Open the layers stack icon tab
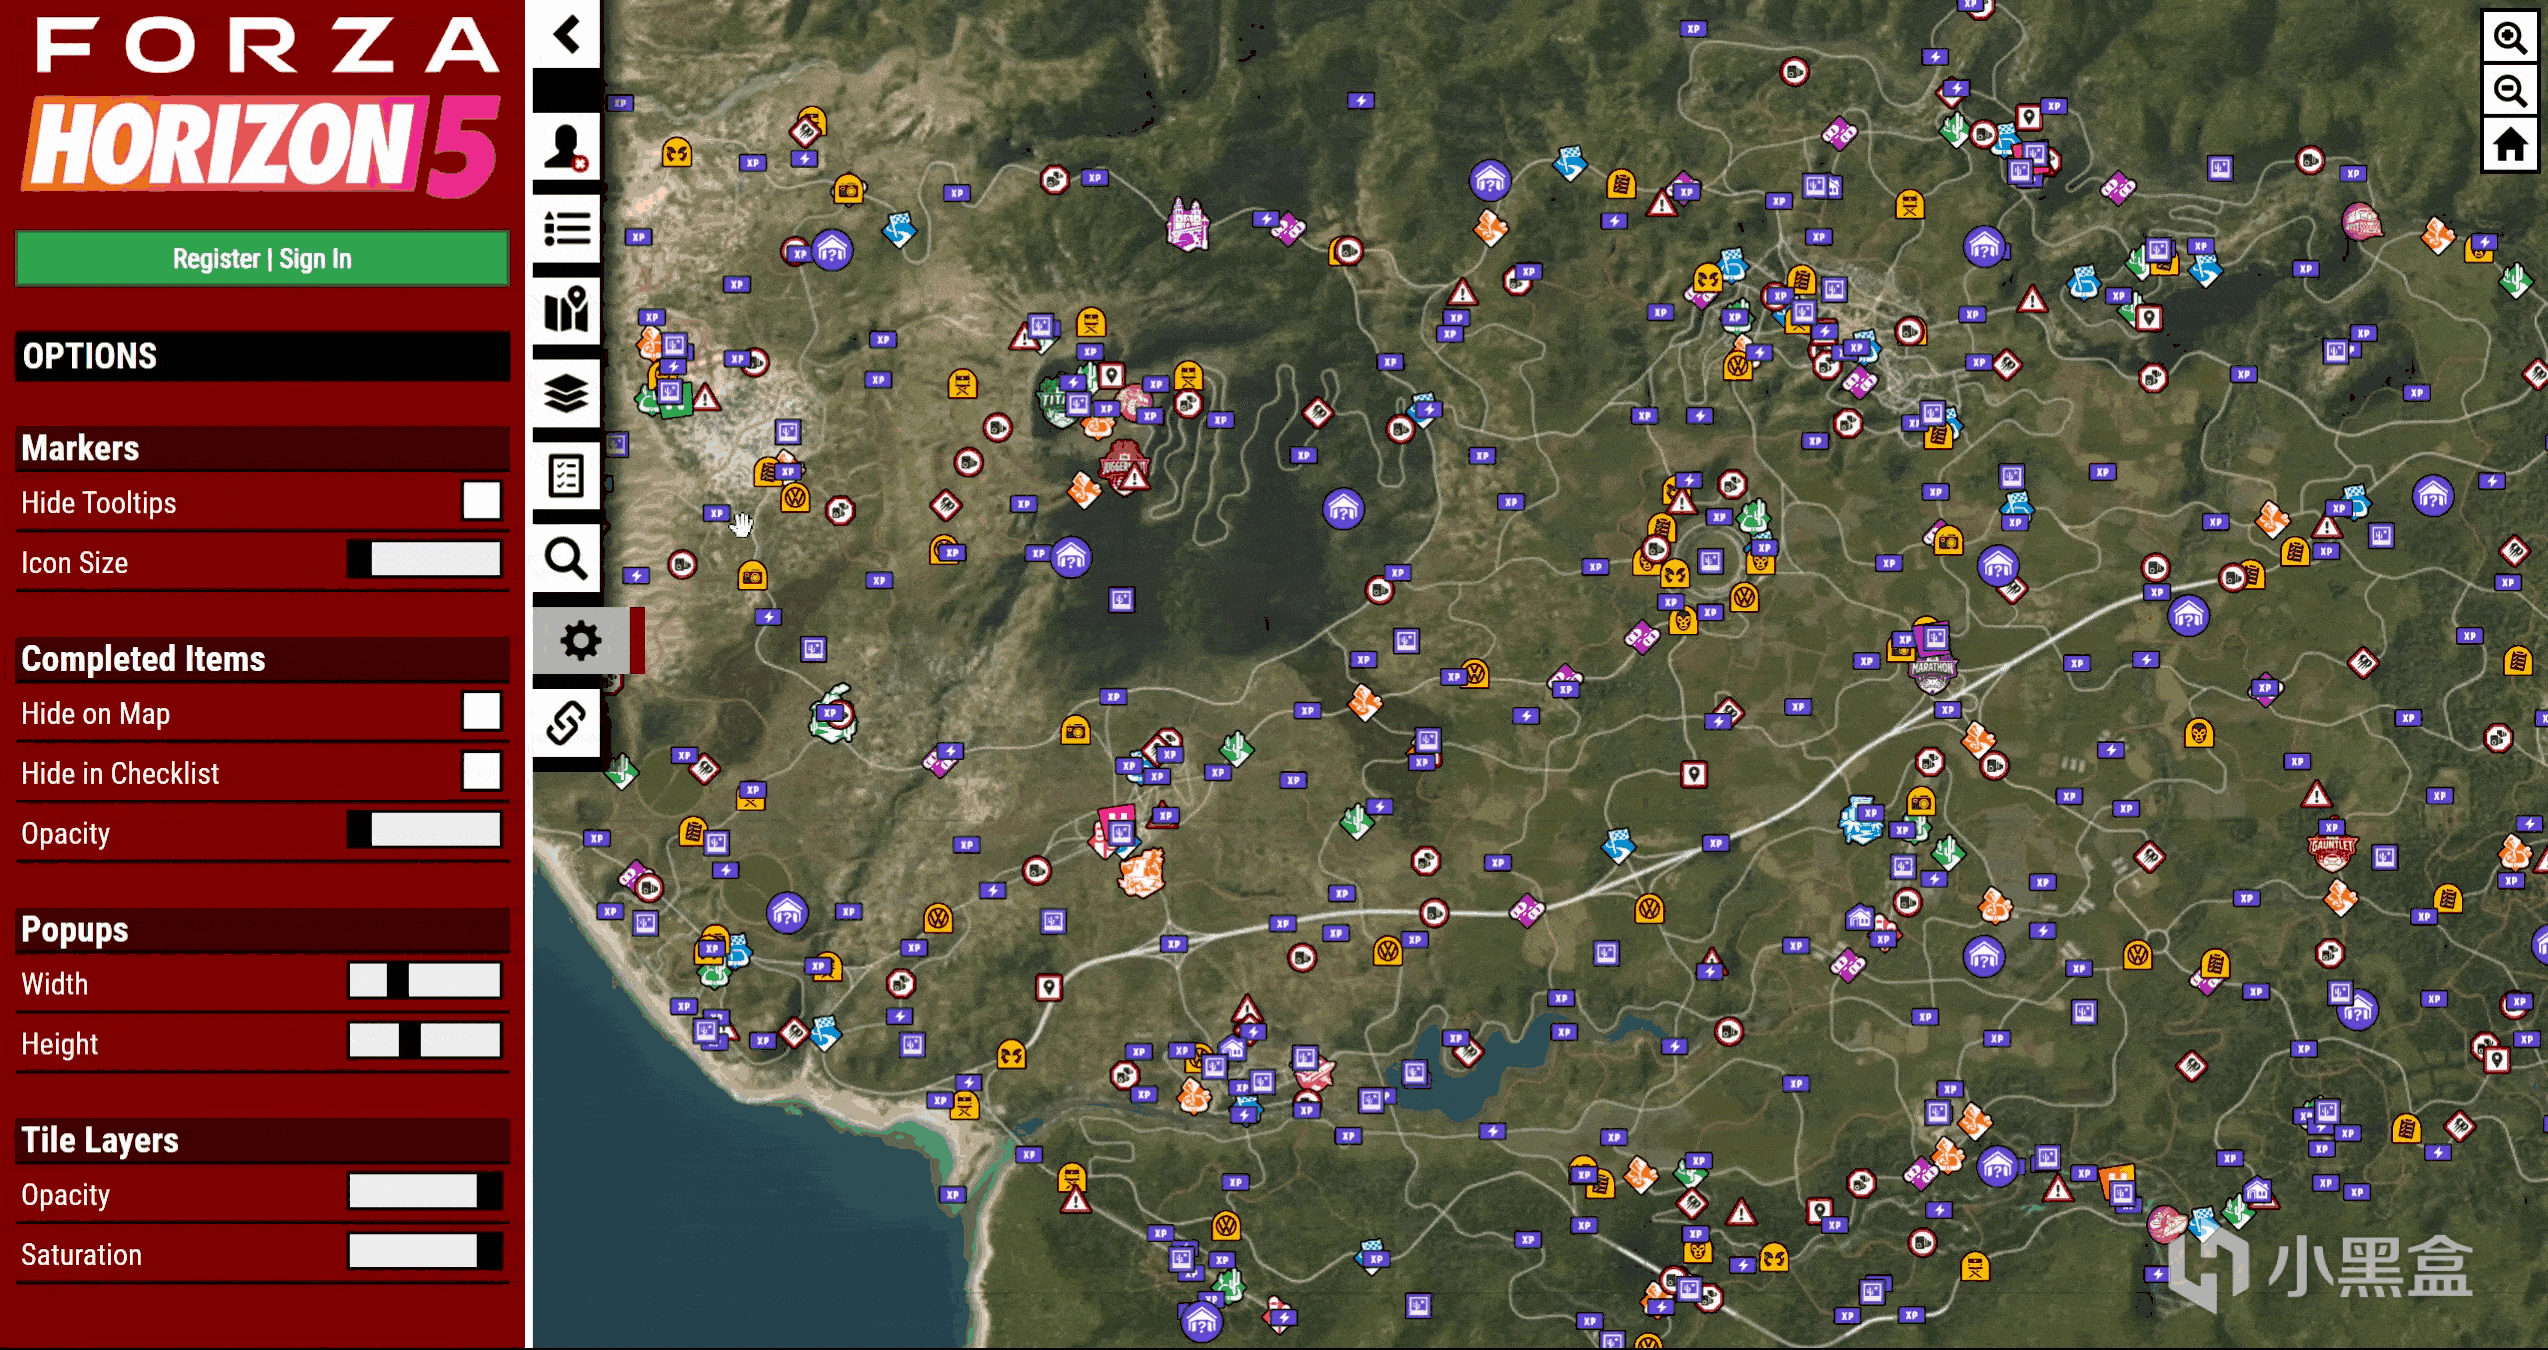 tap(566, 393)
